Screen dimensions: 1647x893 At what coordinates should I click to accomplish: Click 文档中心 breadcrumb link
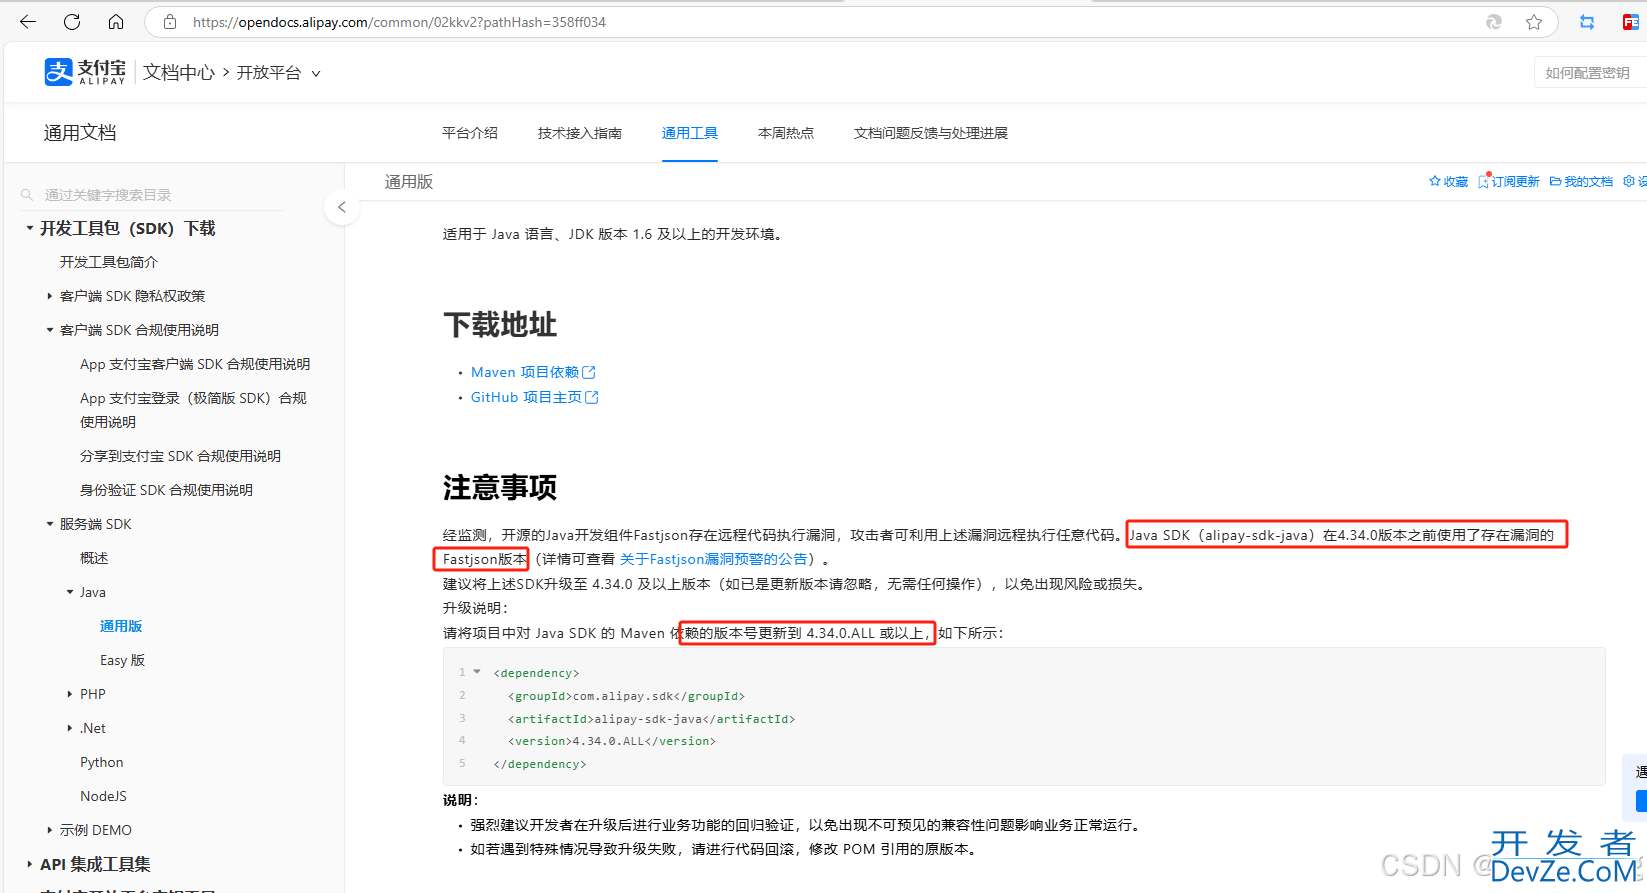tap(179, 72)
